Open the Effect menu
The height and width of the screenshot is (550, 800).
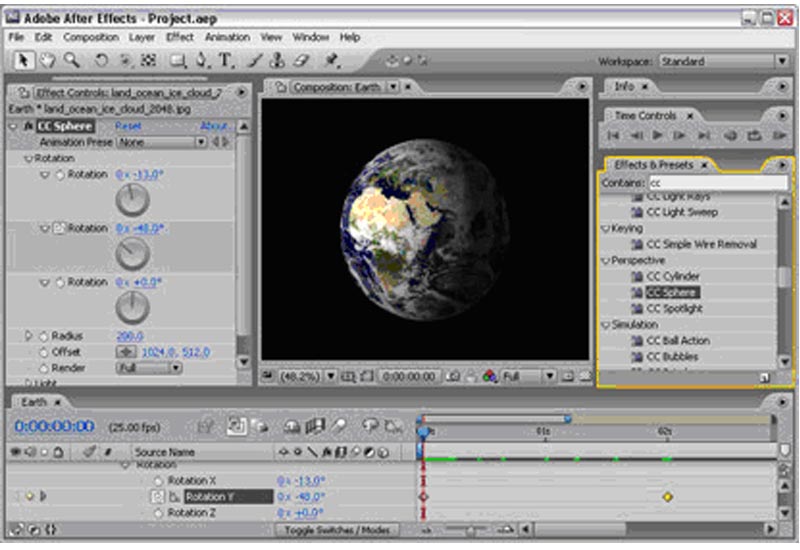click(180, 37)
